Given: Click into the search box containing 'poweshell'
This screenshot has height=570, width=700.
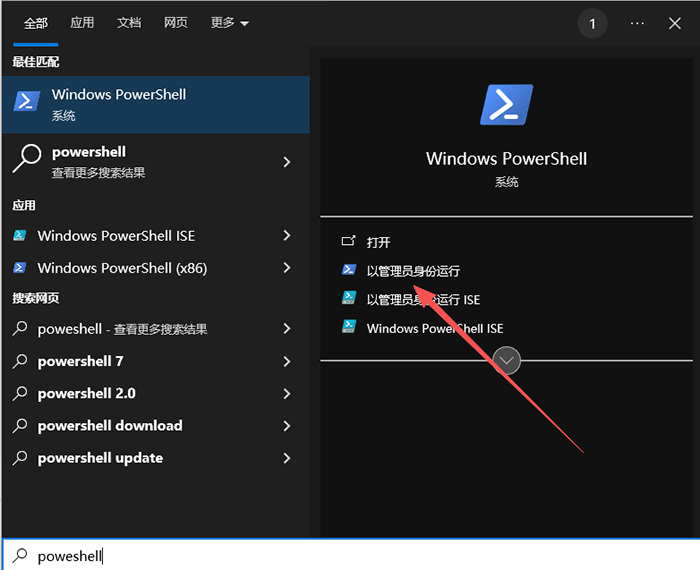Looking at the screenshot, I should (x=351, y=555).
